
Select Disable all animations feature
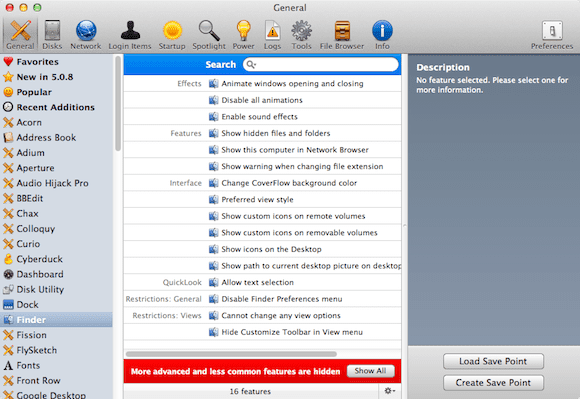point(262,100)
